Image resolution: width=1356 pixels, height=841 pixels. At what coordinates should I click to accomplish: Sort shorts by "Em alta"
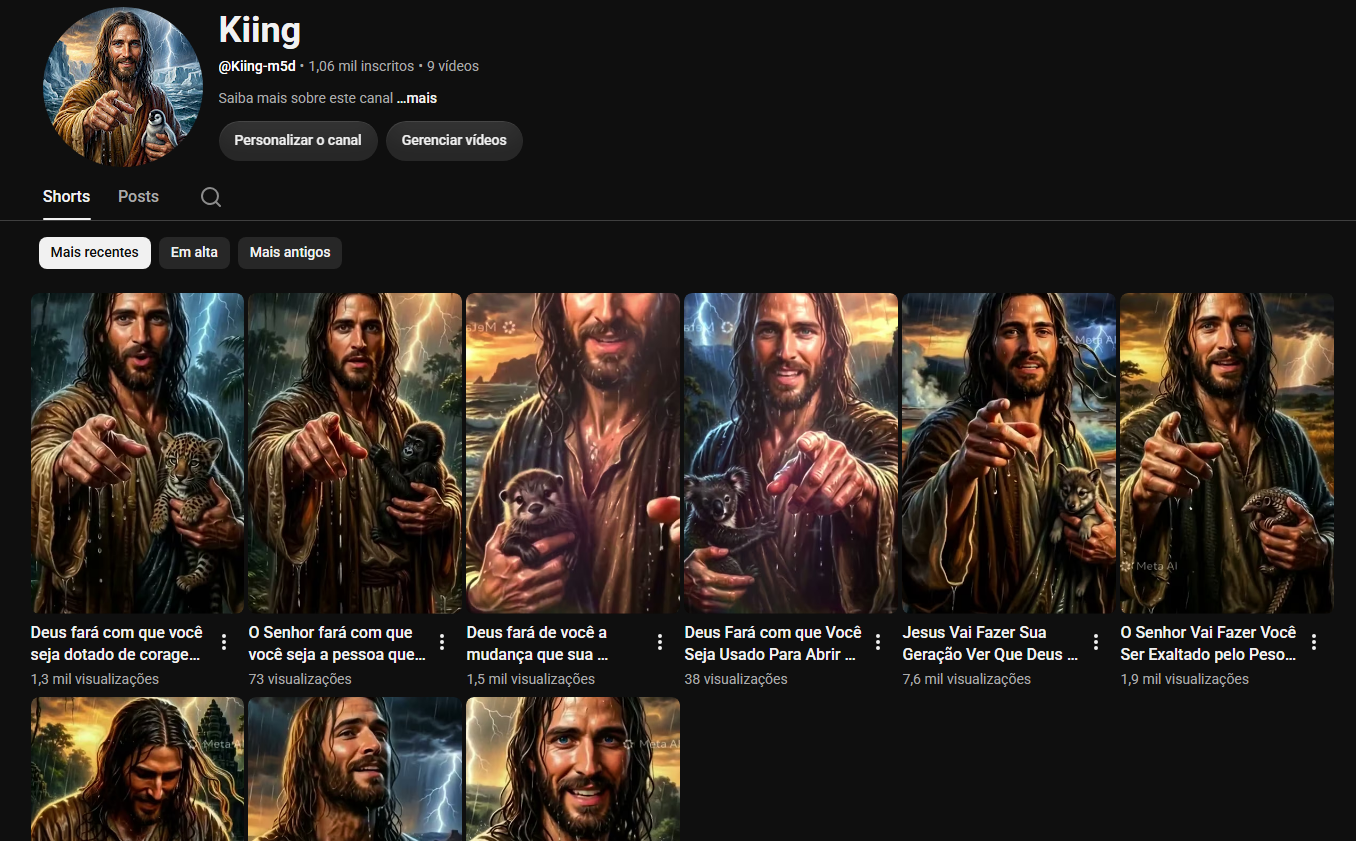pos(194,253)
